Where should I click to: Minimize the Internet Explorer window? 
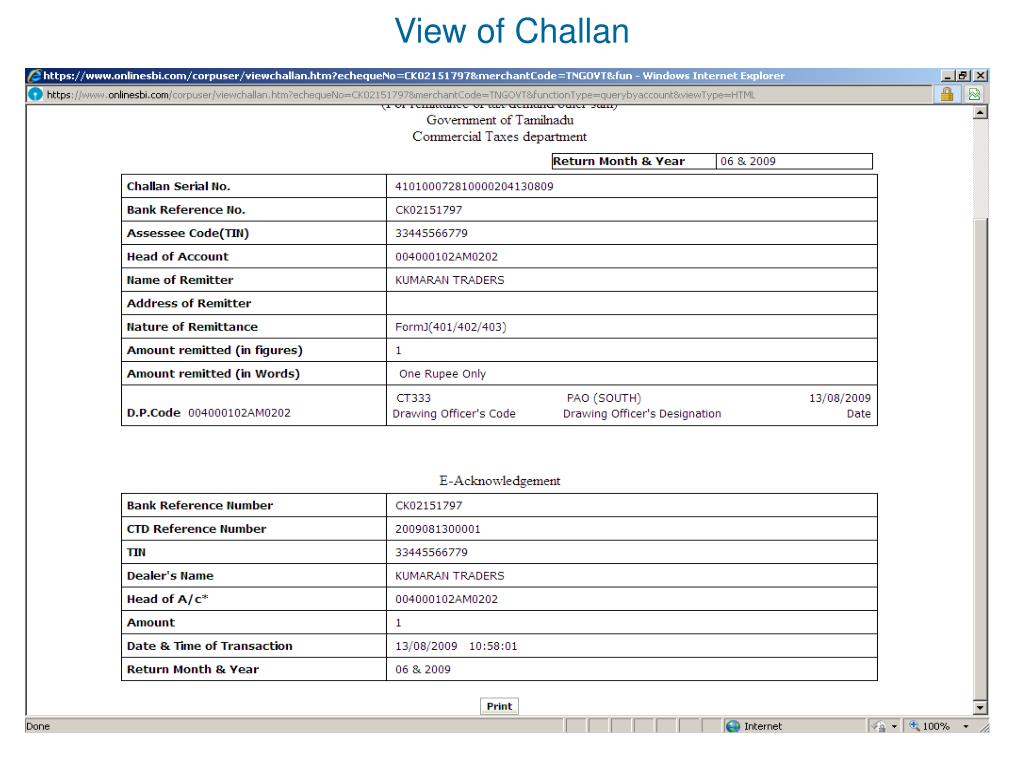[948, 76]
